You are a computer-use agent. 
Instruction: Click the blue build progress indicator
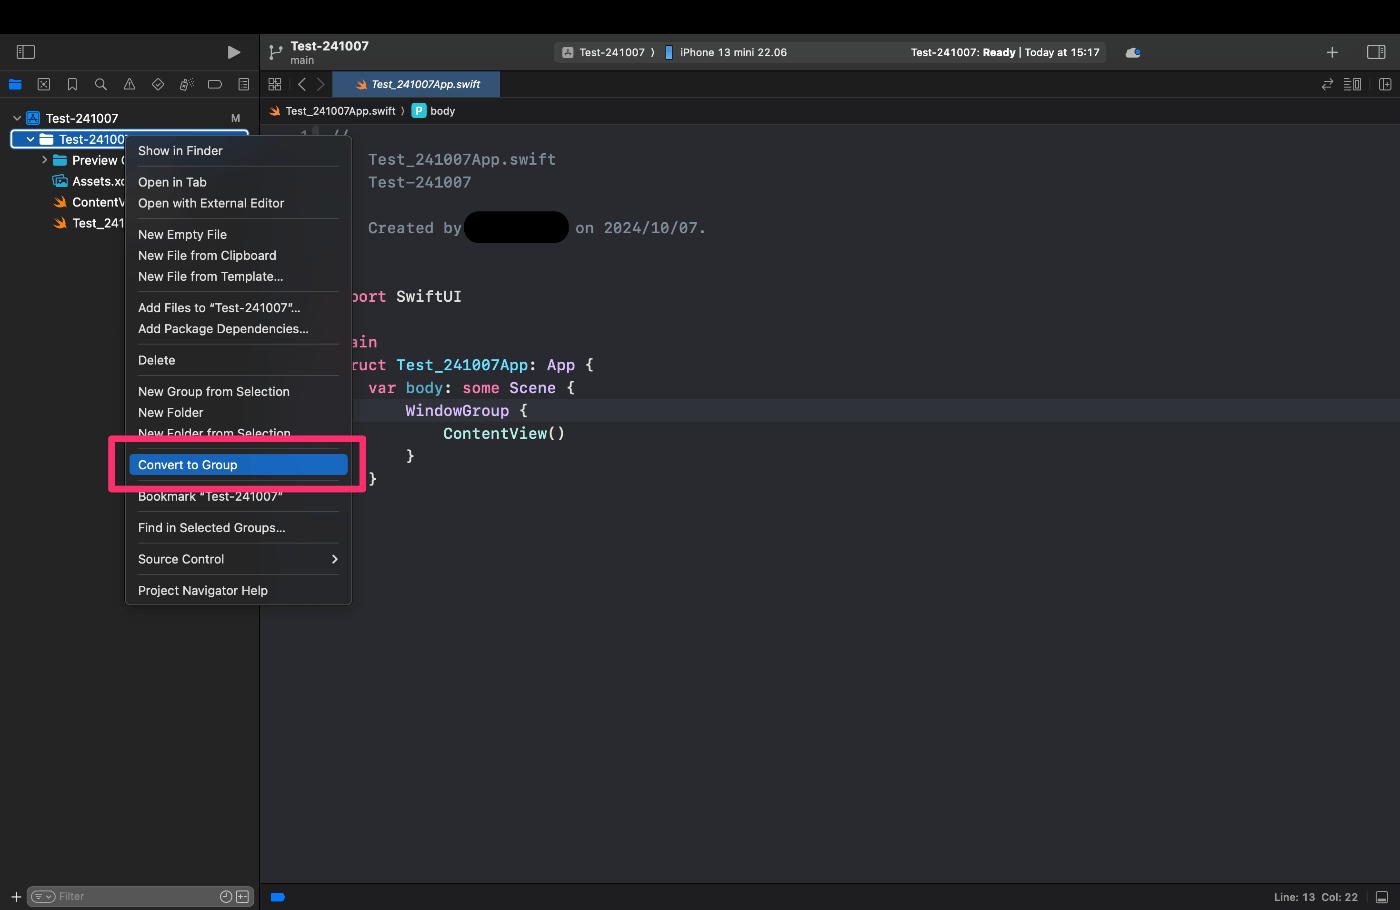click(277, 896)
